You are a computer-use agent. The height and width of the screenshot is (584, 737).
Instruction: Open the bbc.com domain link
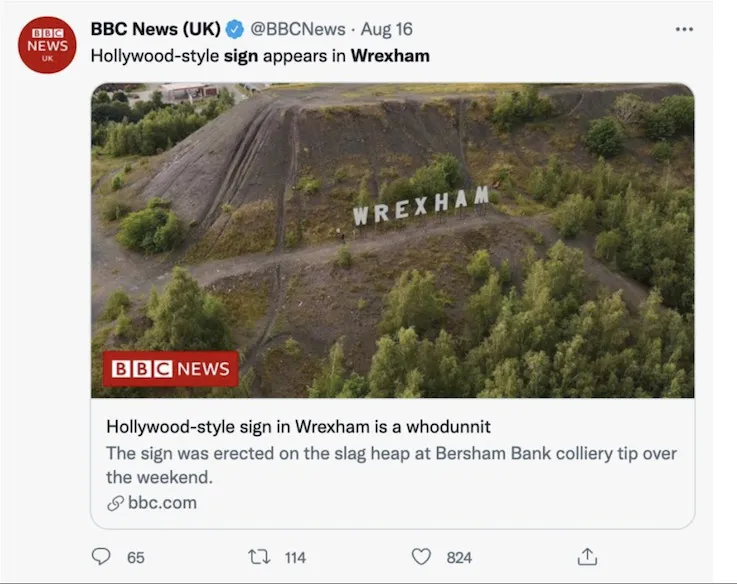tap(162, 503)
